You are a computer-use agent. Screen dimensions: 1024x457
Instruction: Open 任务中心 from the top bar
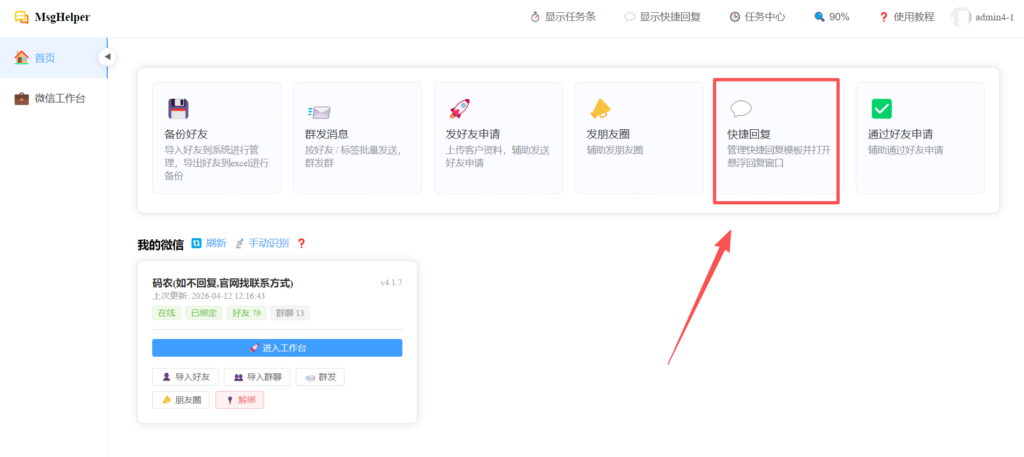coord(757,17)
